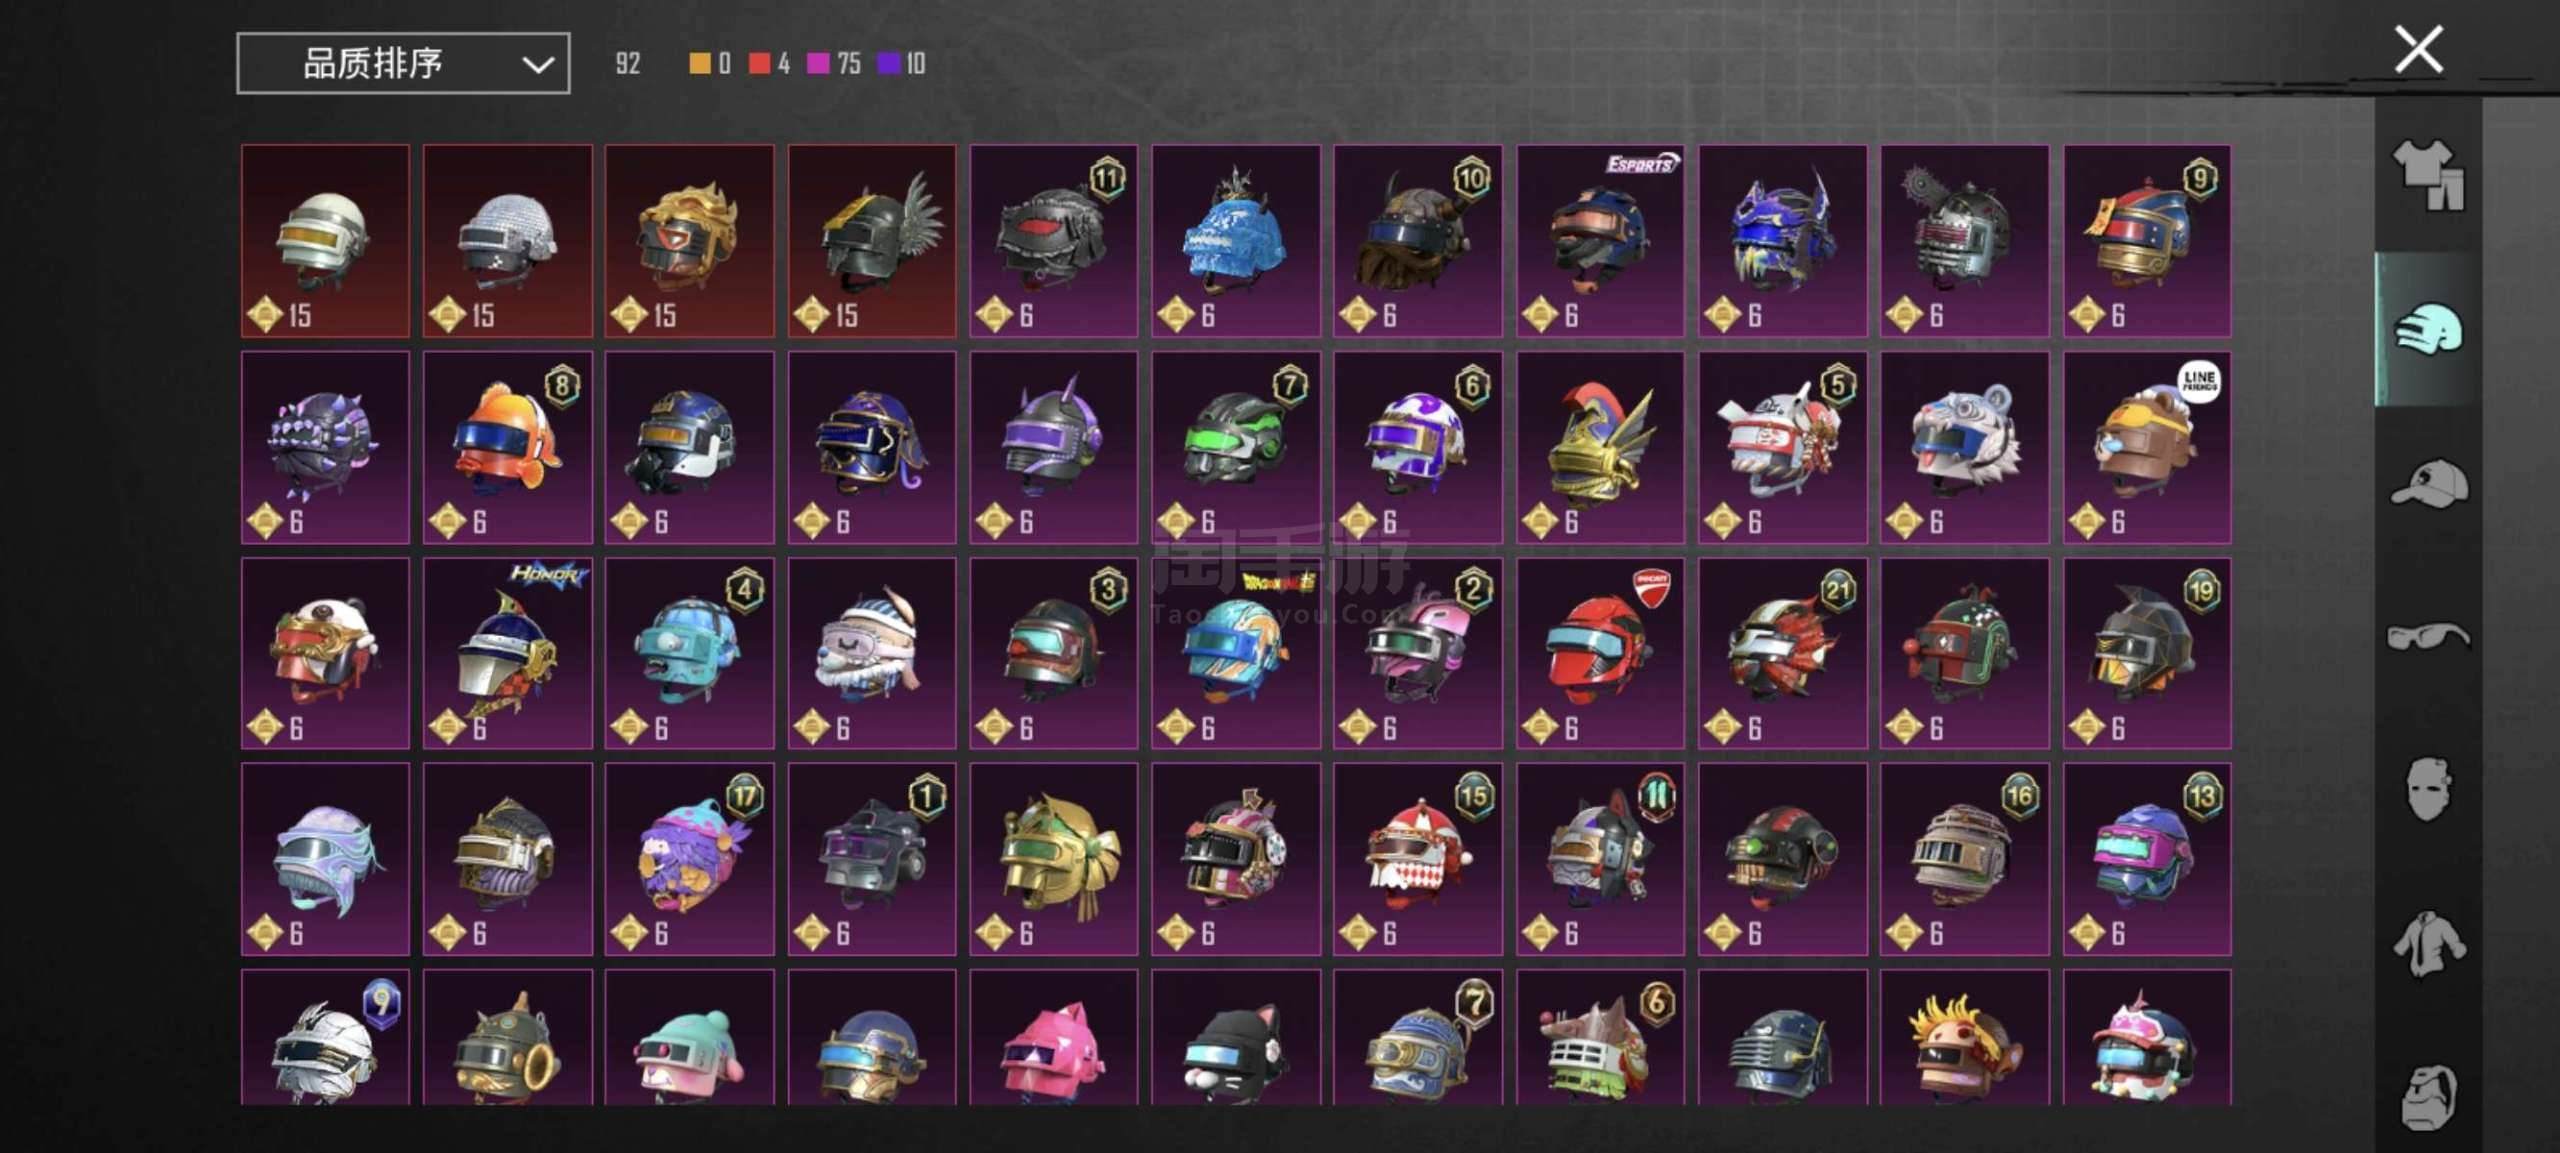Click the dropdown chevron arrow beside 品质排序
2560x1153 pixels.
pyautogui.click(x=538, y=65)
